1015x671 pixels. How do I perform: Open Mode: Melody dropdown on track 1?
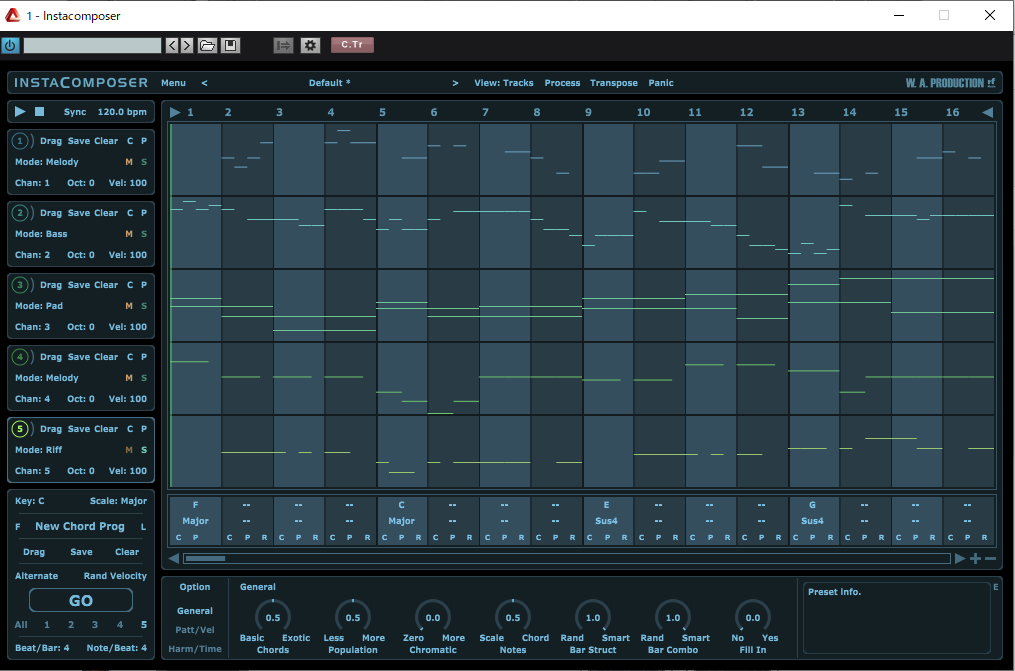[x=47, y=162]
